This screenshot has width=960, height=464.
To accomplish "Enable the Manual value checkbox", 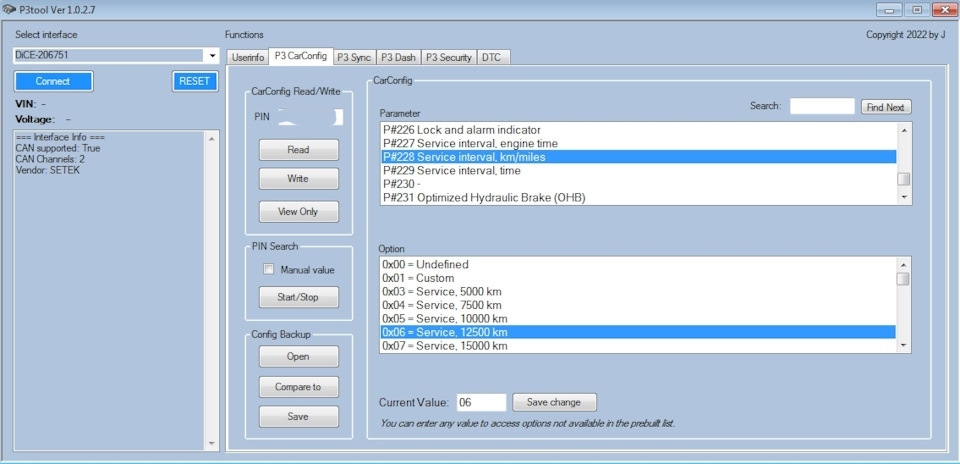I will click(x=268, y=269).
